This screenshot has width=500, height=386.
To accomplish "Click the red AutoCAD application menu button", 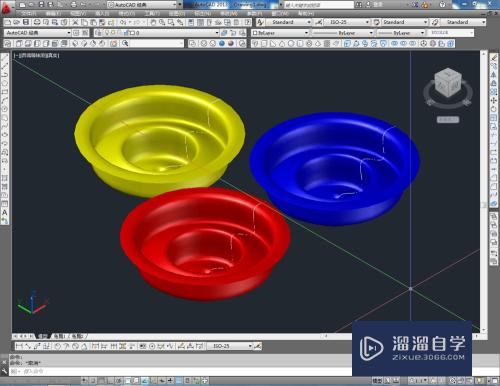I will (6, 7).
